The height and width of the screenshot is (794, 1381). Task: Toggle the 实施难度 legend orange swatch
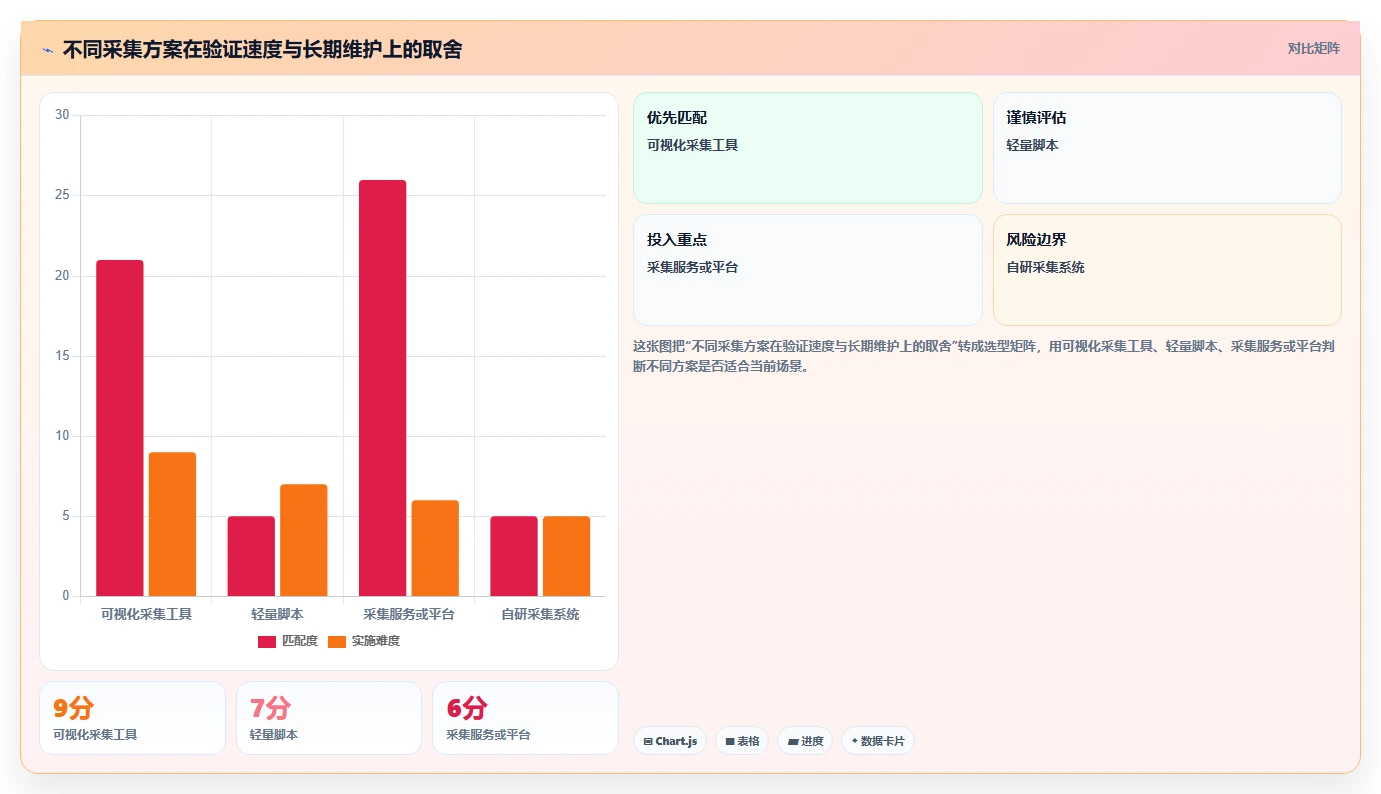coord(336,641)
